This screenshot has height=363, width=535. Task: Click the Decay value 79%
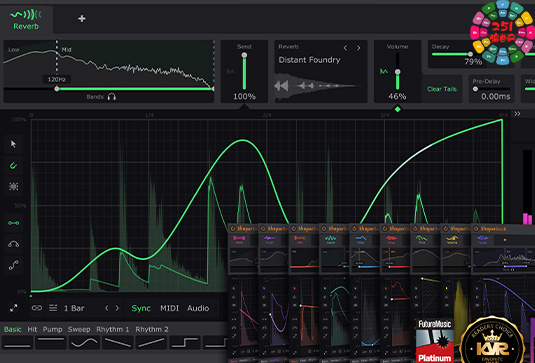click(473, 62)
